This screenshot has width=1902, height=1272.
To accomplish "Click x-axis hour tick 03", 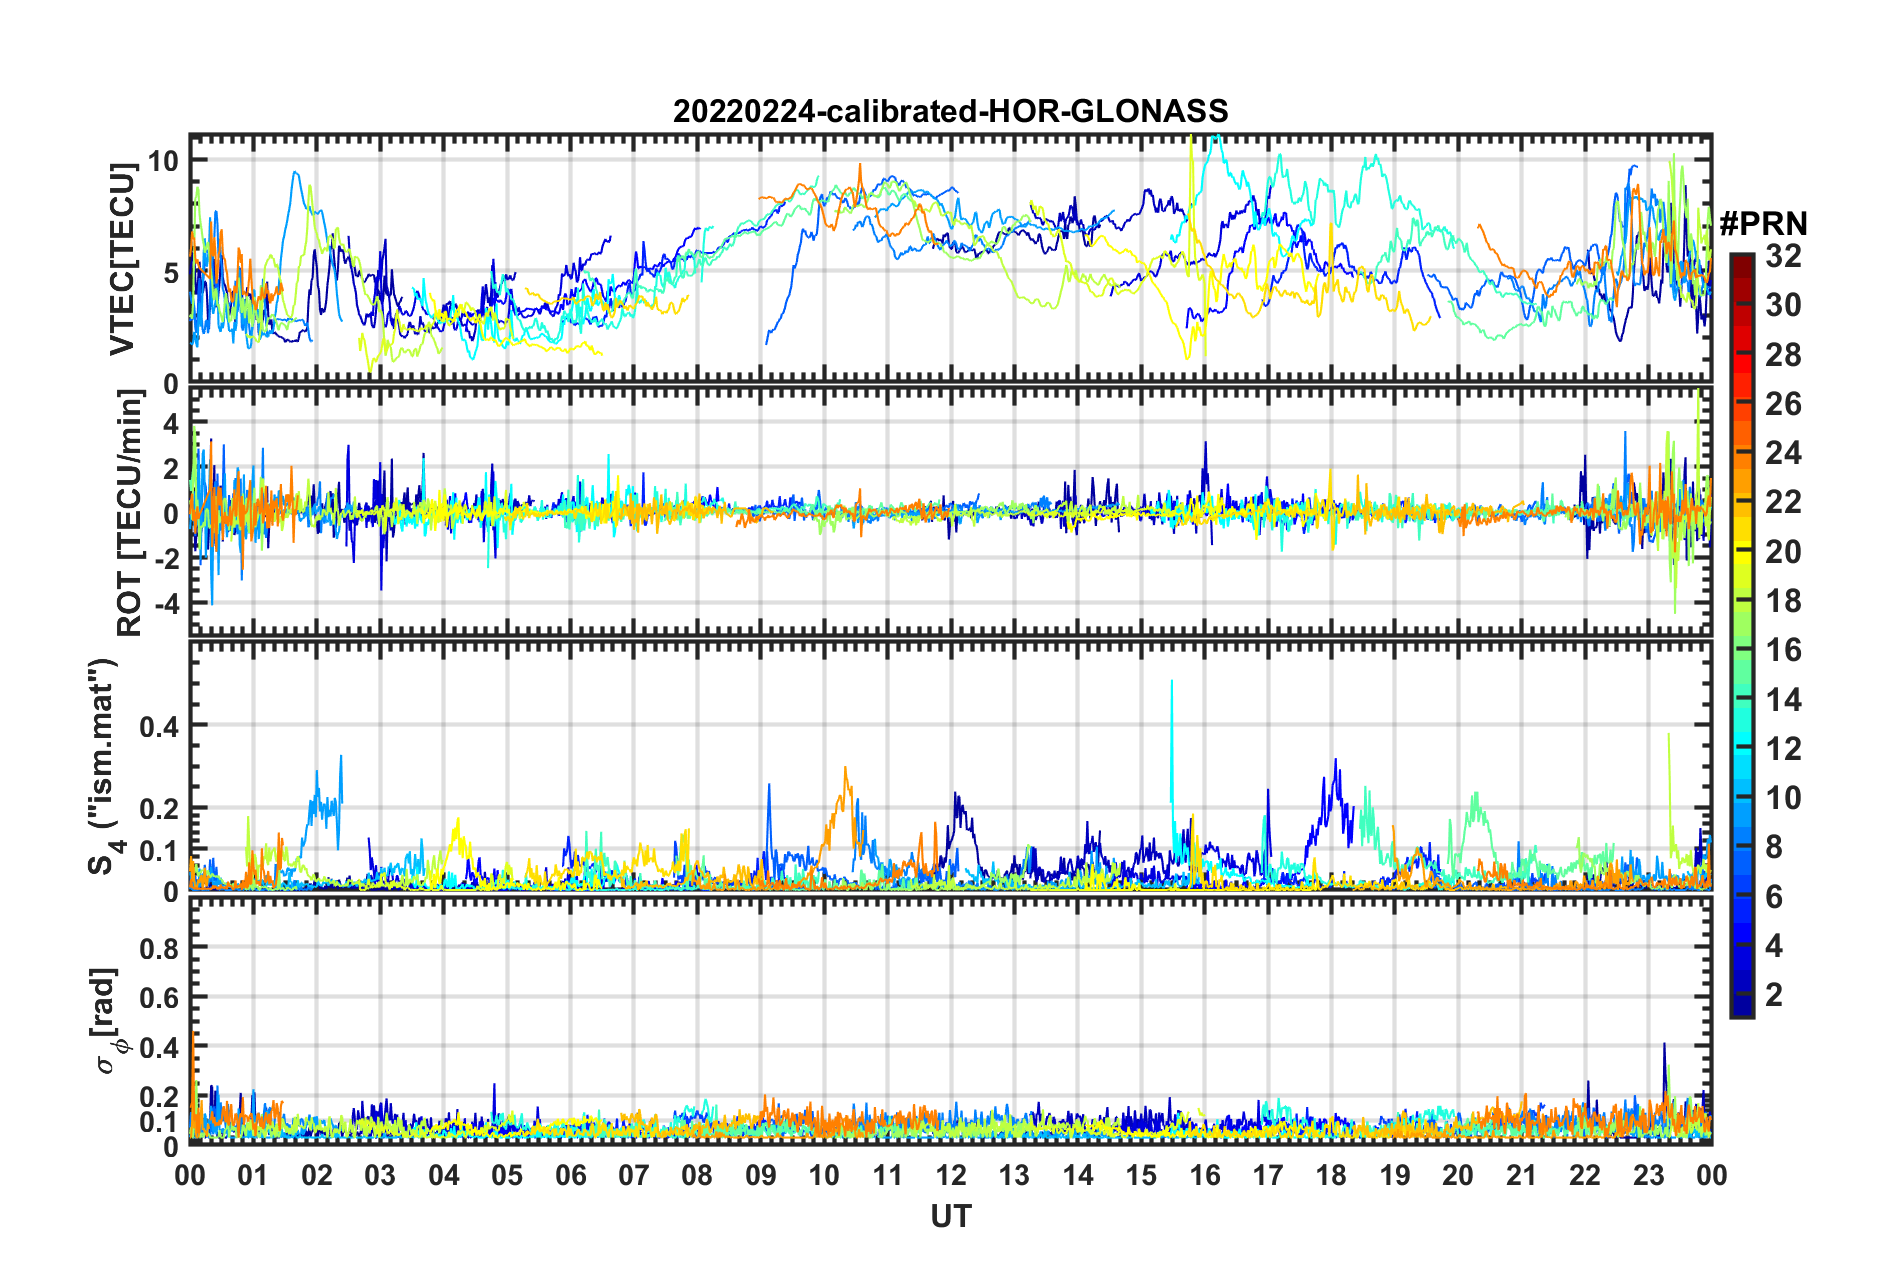I will [x=380, y=1175].
